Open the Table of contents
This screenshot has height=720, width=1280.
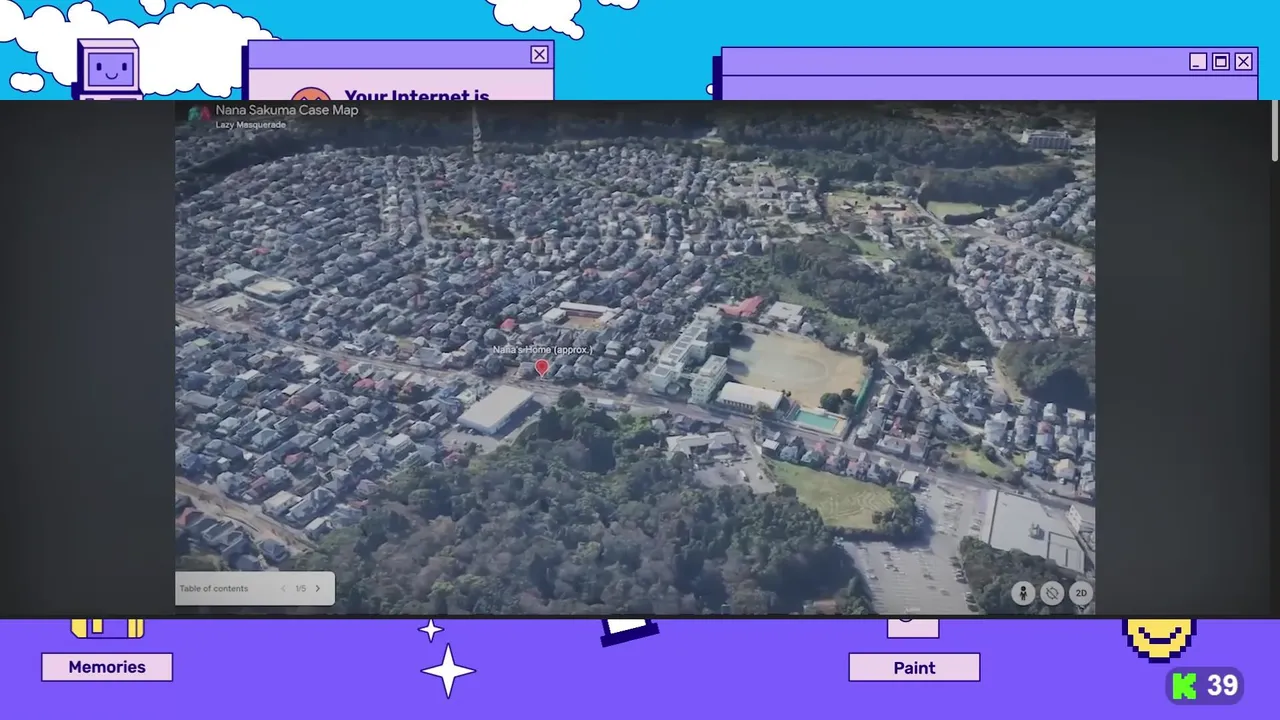pos(214,588)
